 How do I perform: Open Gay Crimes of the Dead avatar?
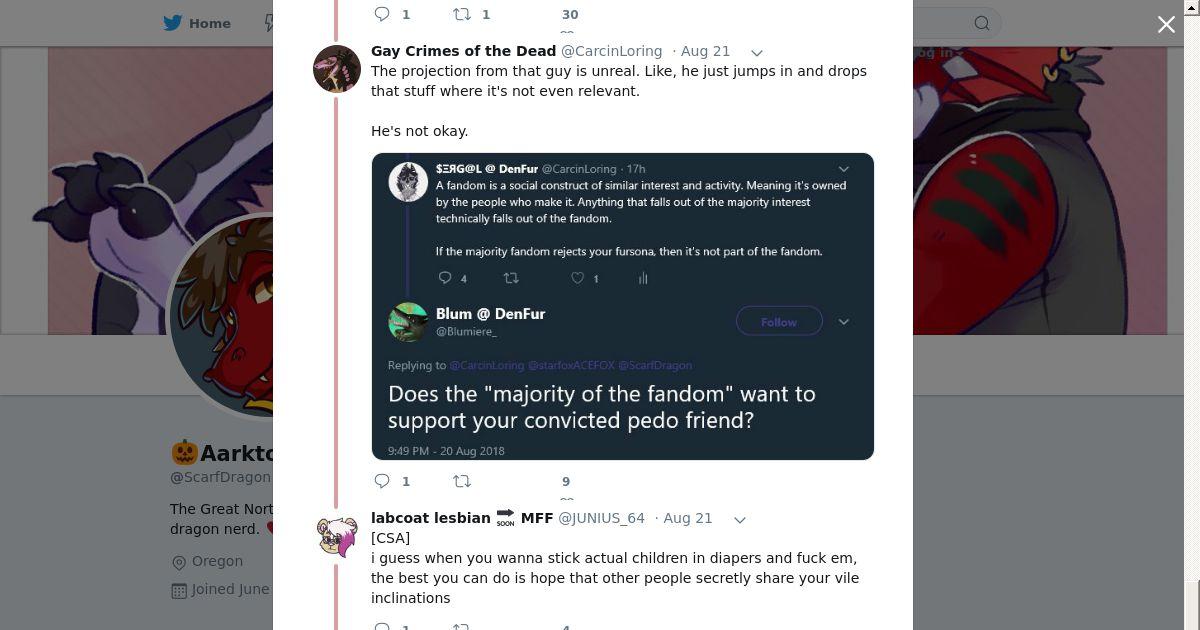click(x=337, y=69)
